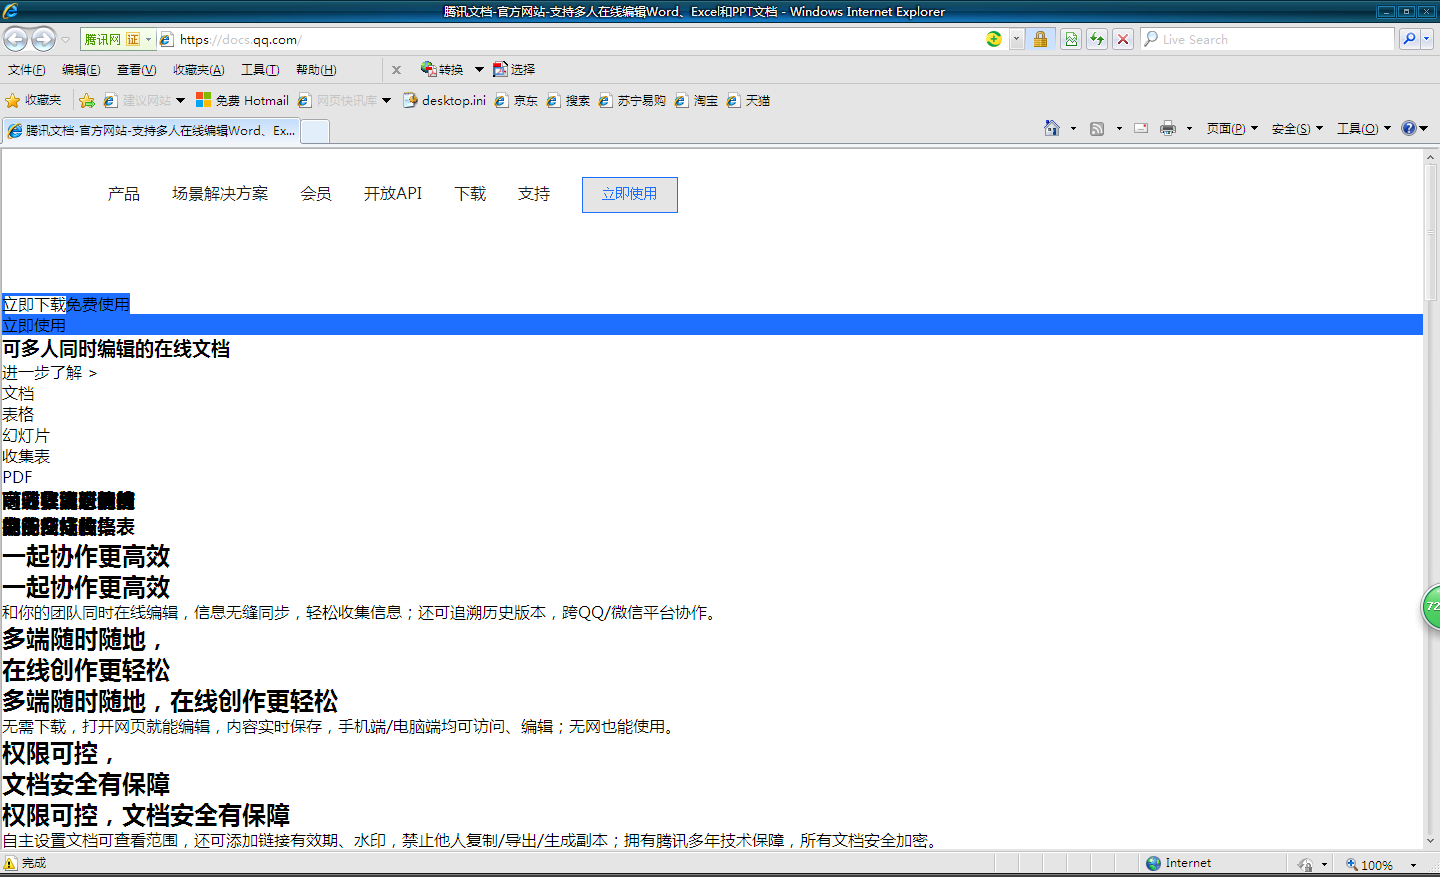Open the 产品 navigation item
1440x877 pixels.
point(124,194)
